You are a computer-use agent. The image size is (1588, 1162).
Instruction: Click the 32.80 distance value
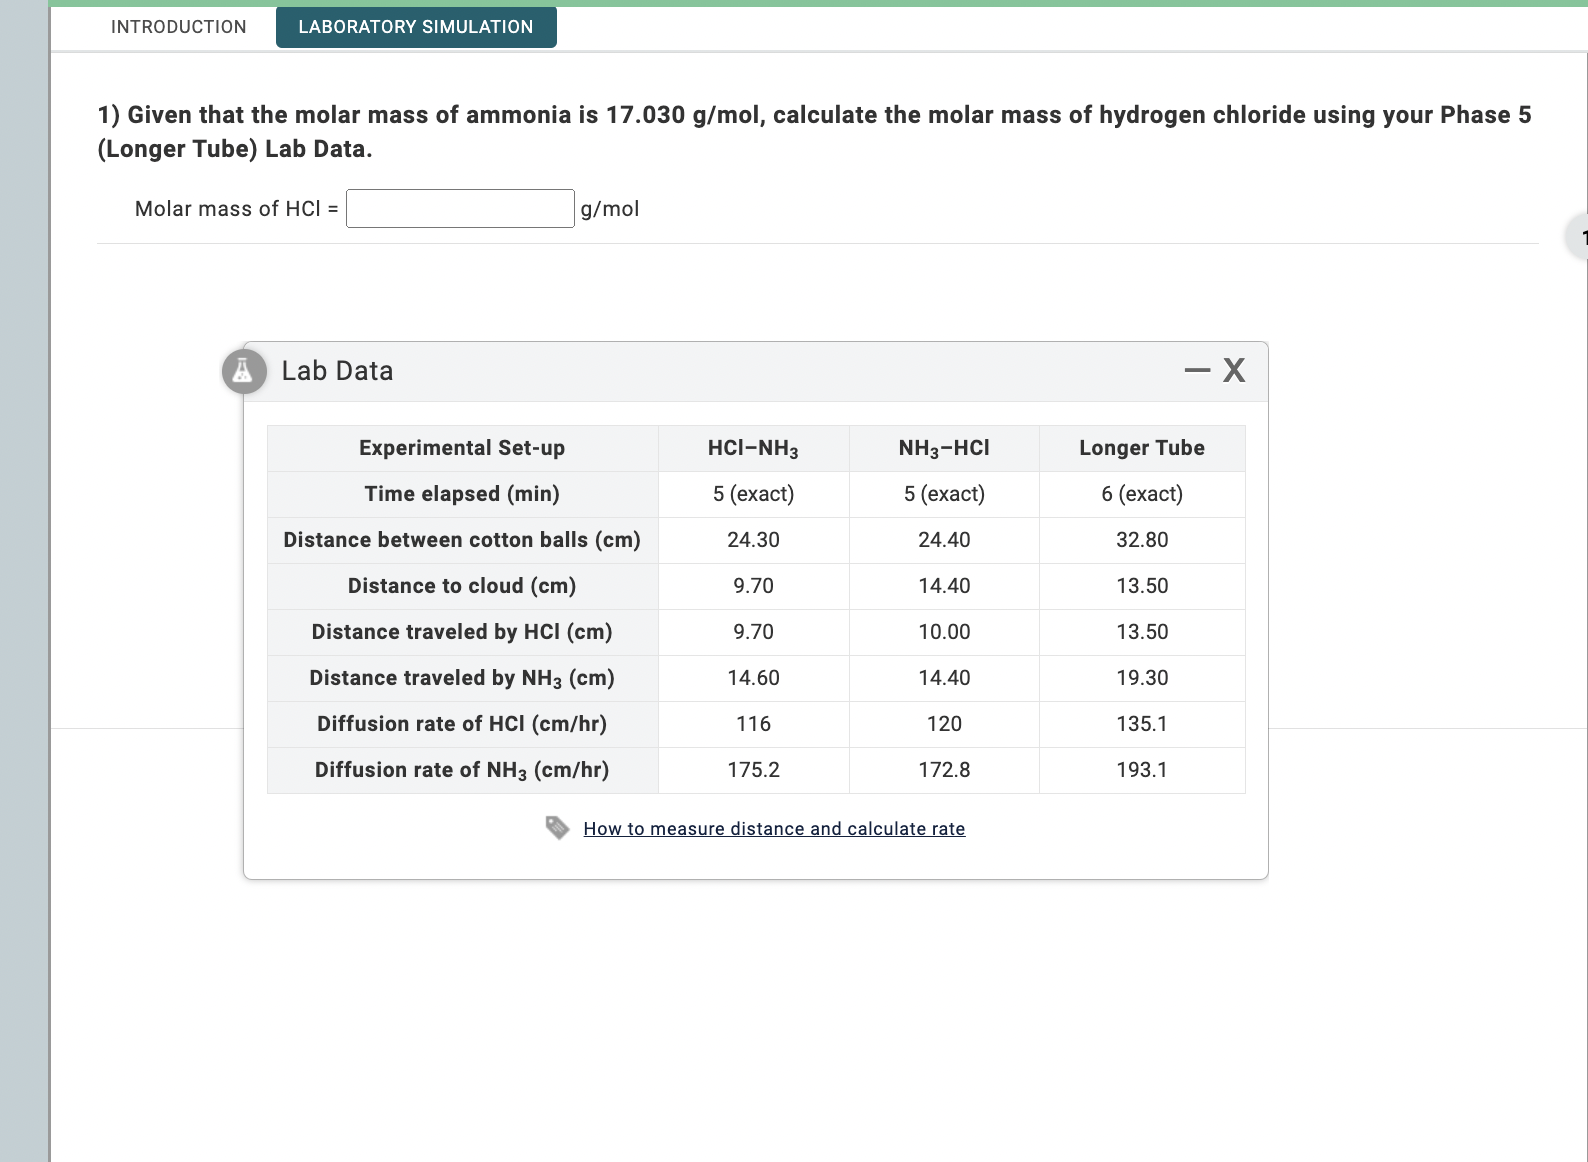point(1142,540)
